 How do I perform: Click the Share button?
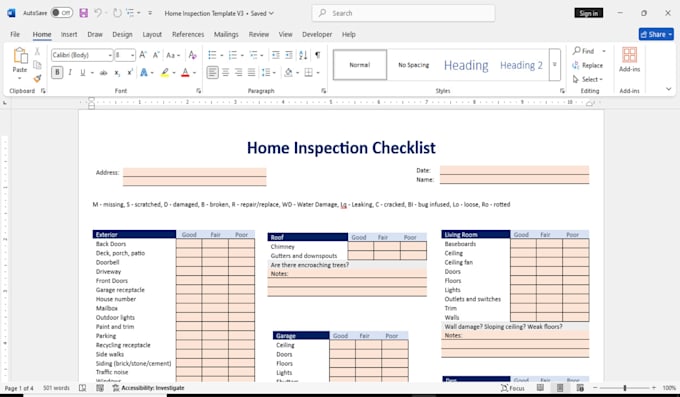point(656,34)
